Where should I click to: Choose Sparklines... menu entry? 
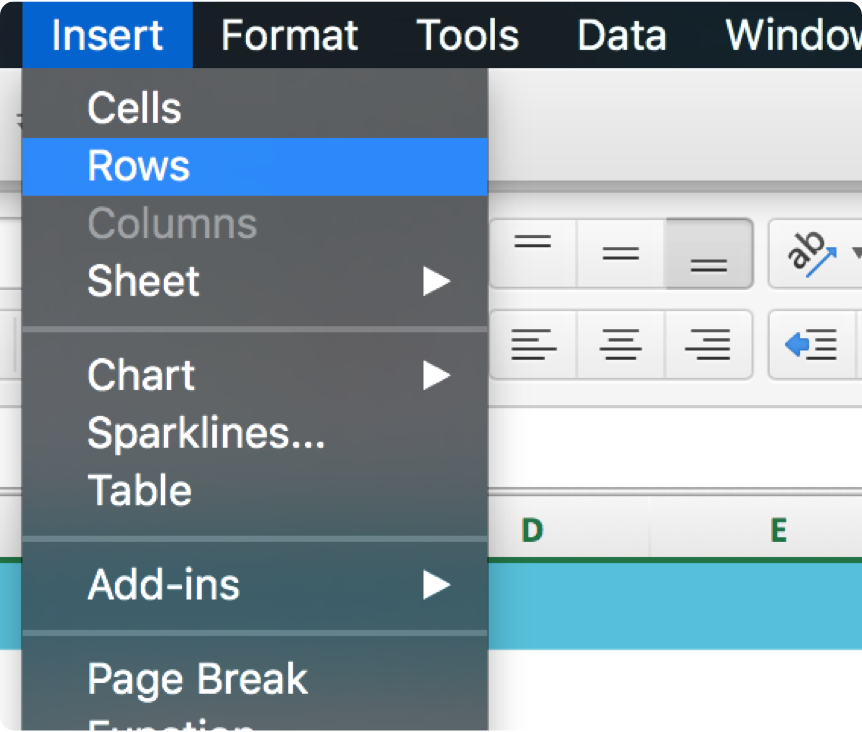pyautogui.click(x=206, y=433)
